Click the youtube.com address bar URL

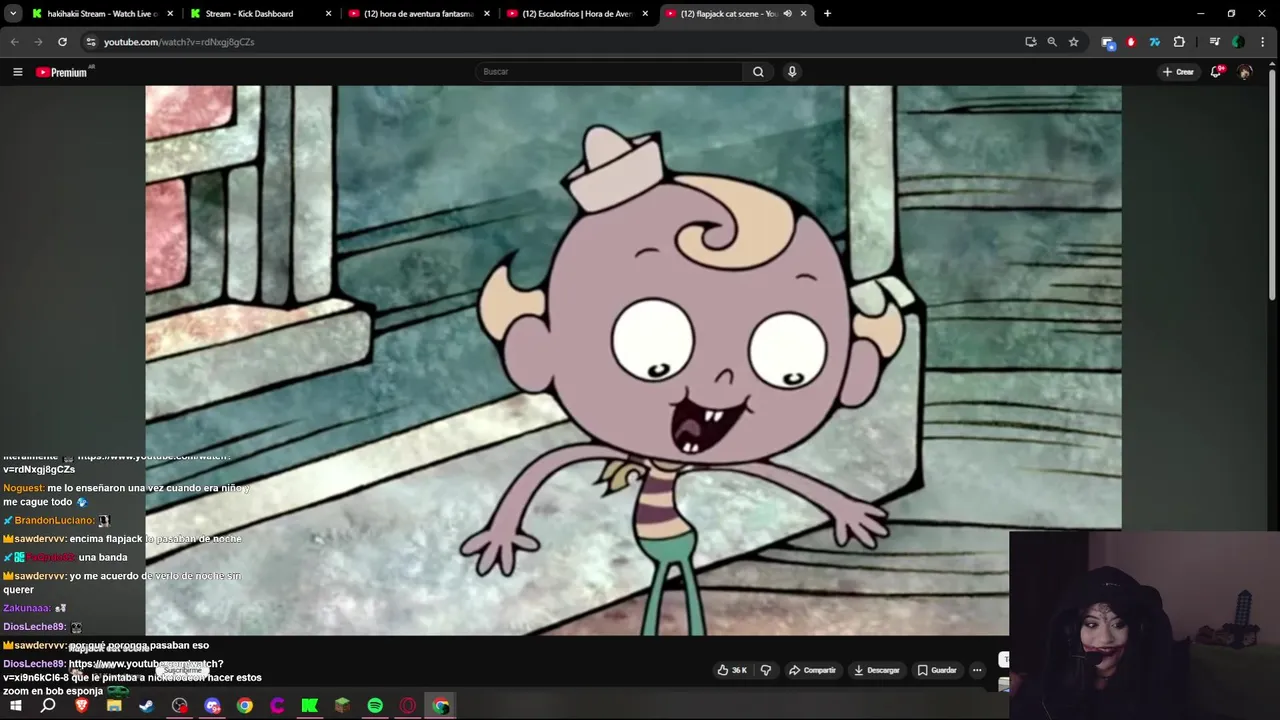coord(179,42)
